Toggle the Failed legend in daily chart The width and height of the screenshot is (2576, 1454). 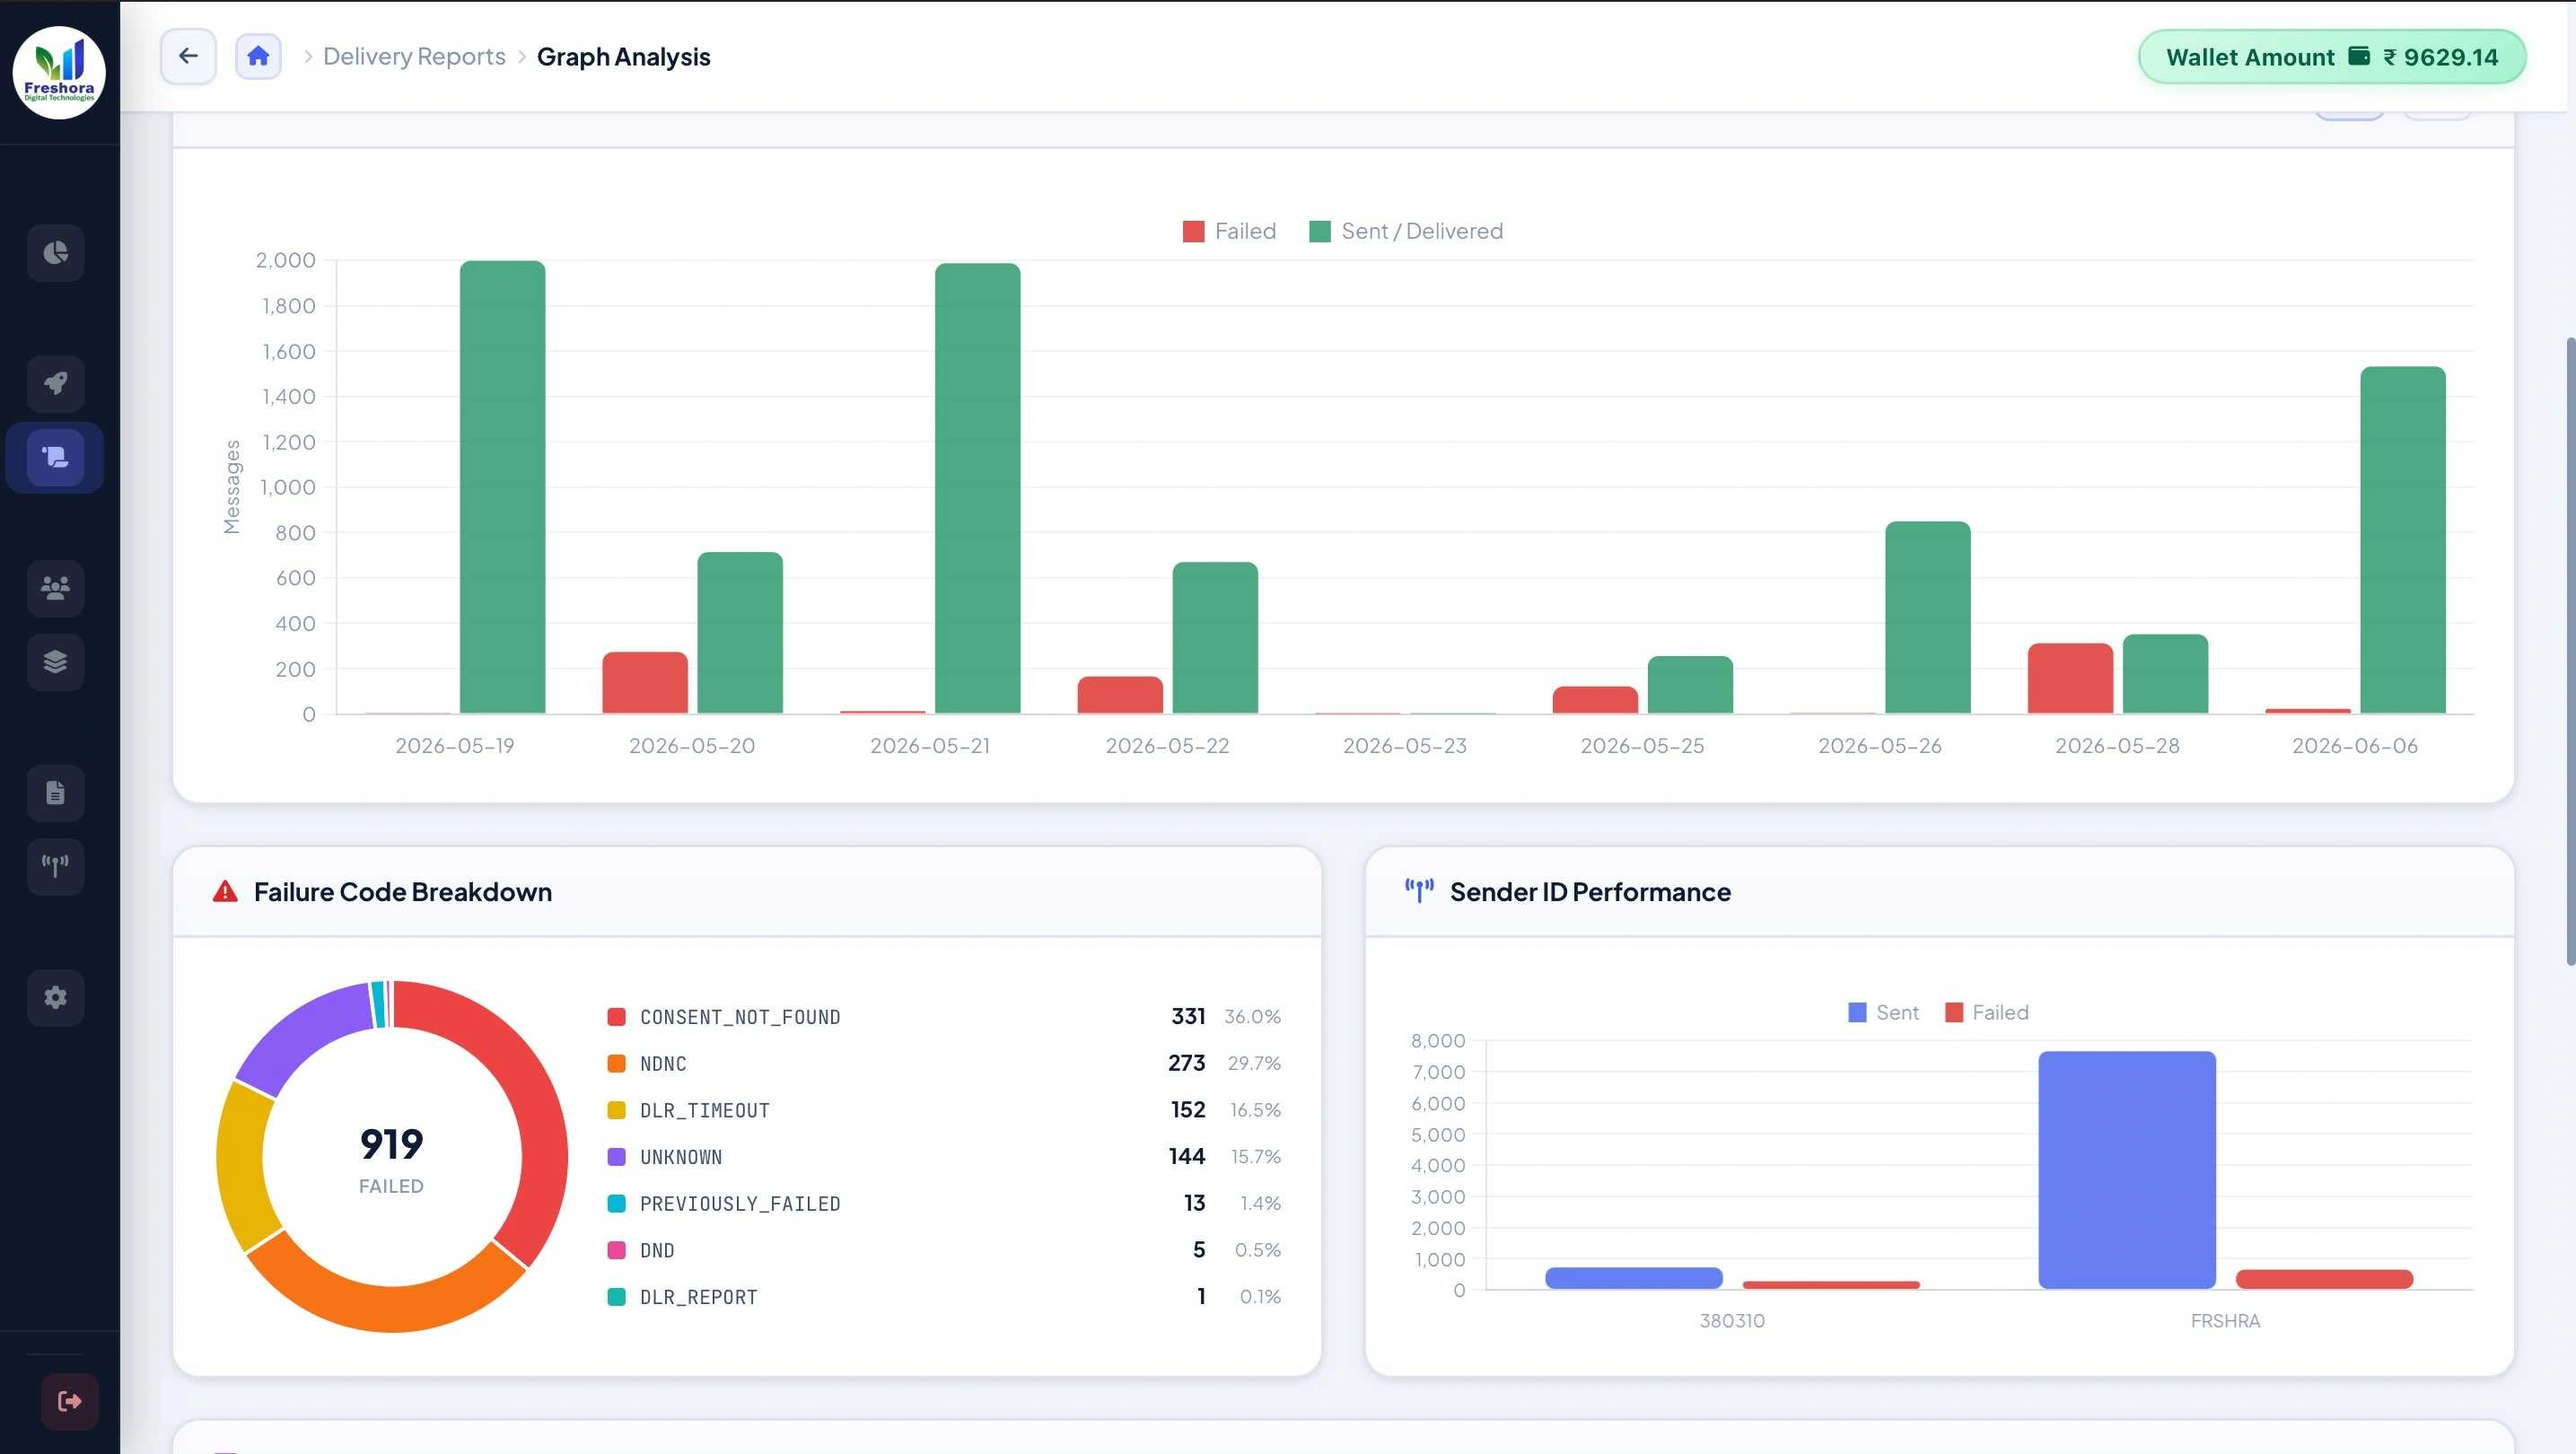1229,231
